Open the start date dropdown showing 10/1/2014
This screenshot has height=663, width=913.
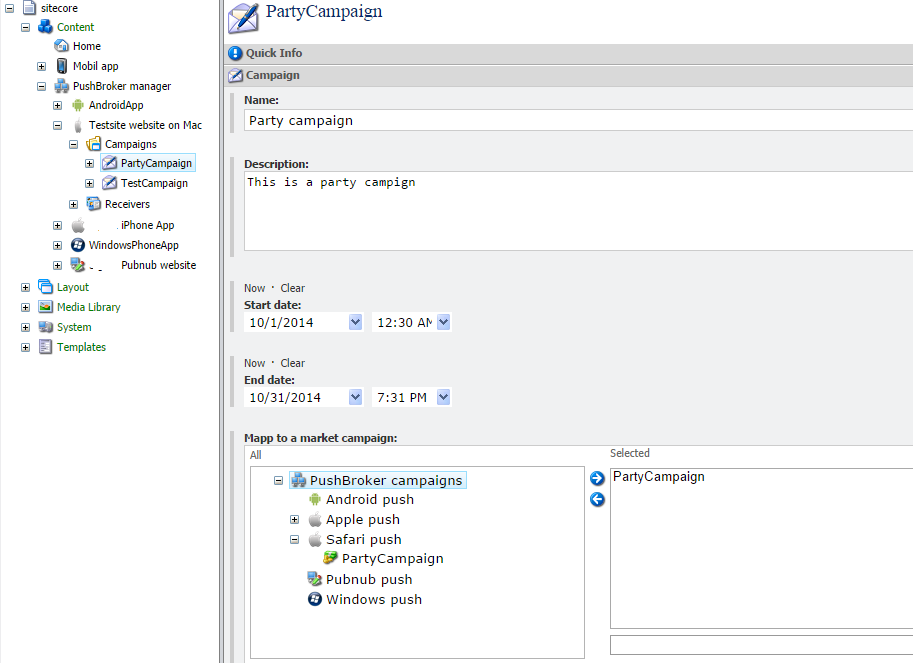pyautogui.click(x=356, y=322)
